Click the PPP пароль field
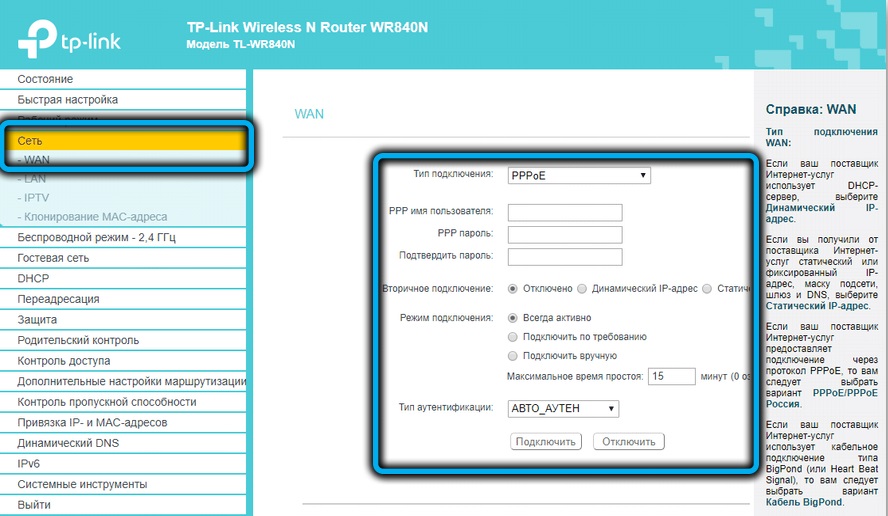888x516 pixels. point(565,234)
